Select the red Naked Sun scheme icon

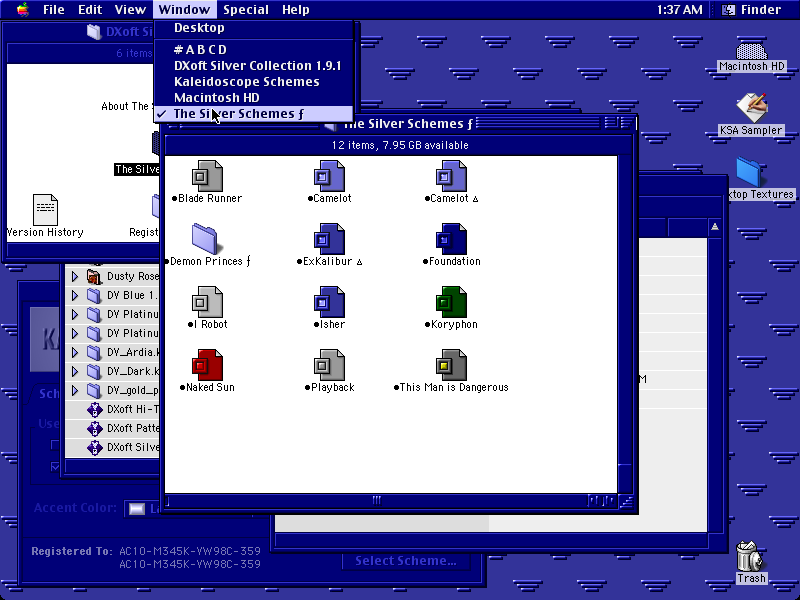pos(207,365)
